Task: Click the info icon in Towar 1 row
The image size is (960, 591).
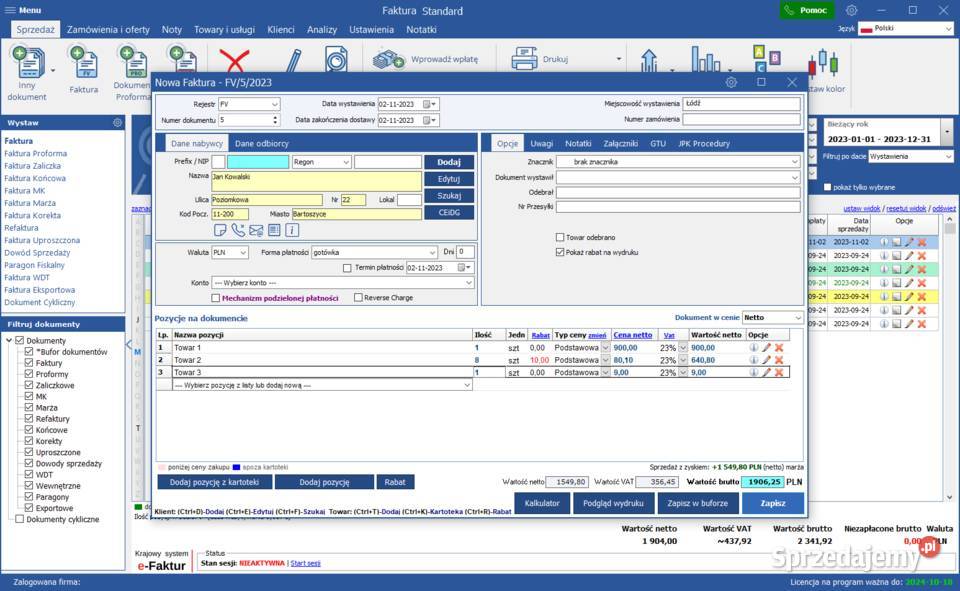Action: (754, 347)
